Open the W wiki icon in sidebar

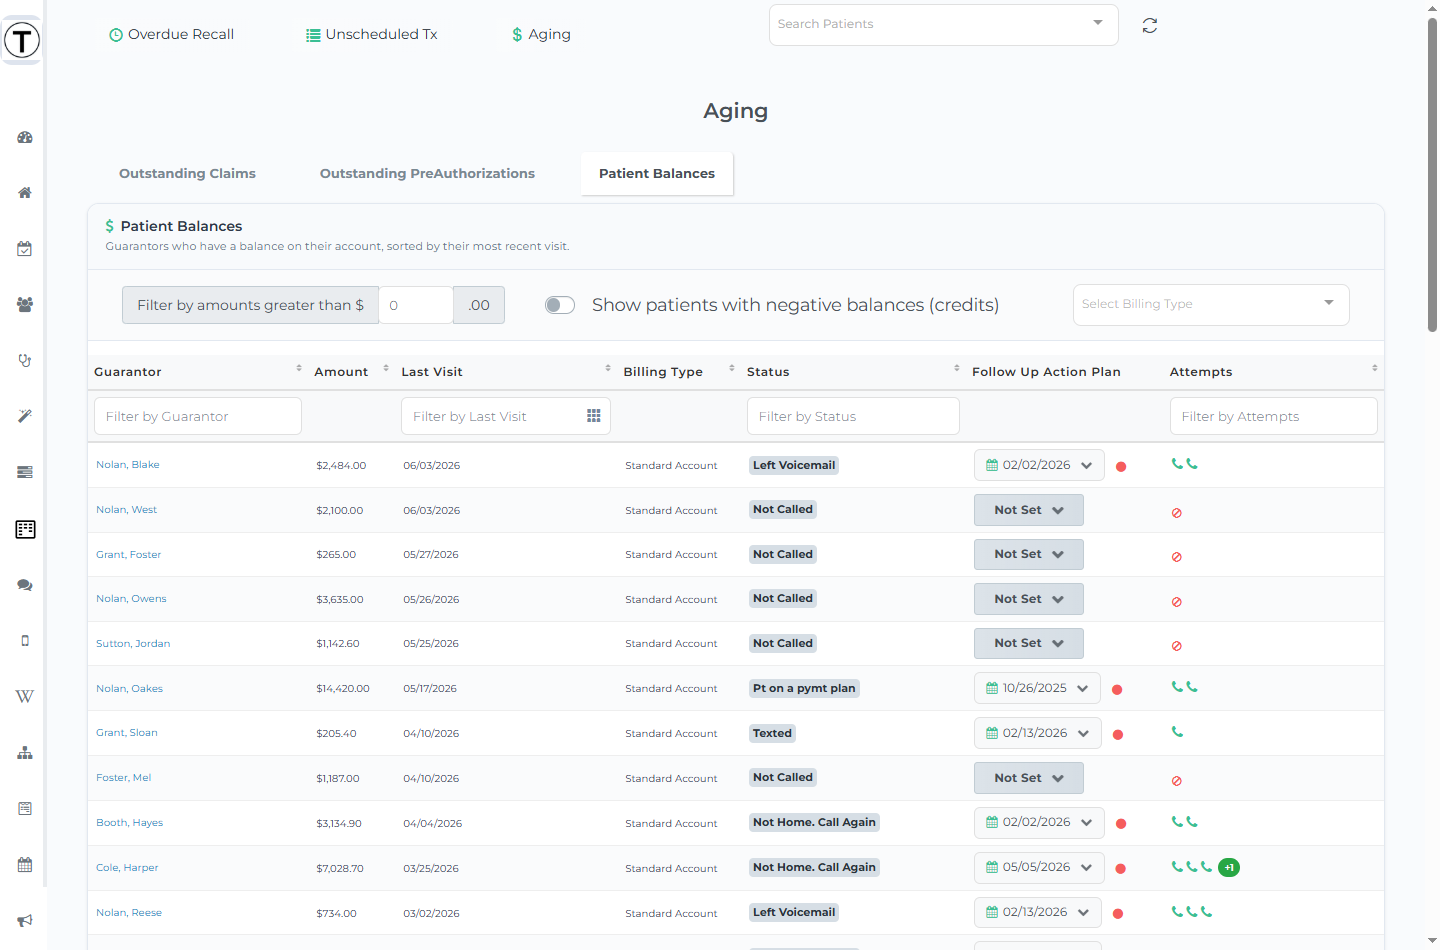[25, 697]
